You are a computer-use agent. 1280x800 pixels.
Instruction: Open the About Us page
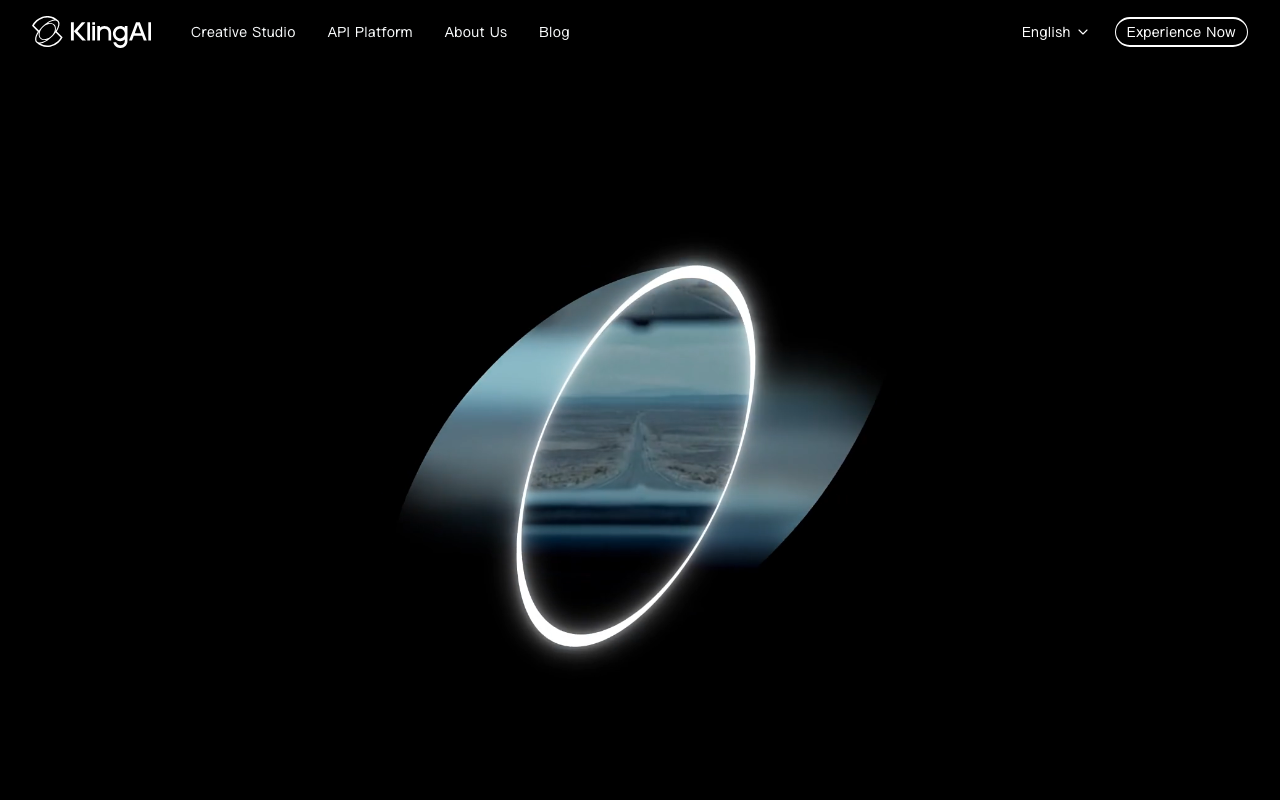(475, 32)
